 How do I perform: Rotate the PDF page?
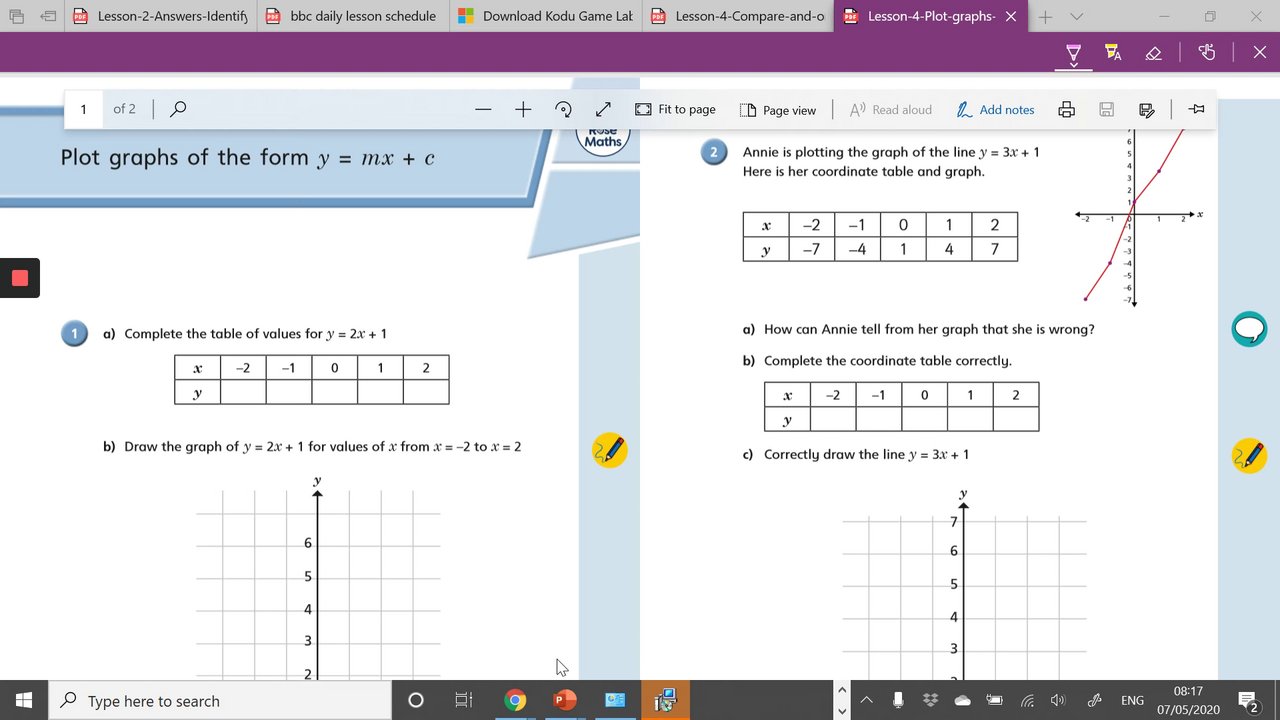(x=563, y=109)
